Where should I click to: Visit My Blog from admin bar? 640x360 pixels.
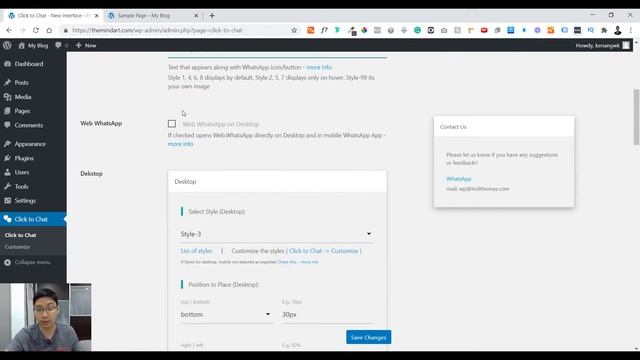[x=33, y=45]
